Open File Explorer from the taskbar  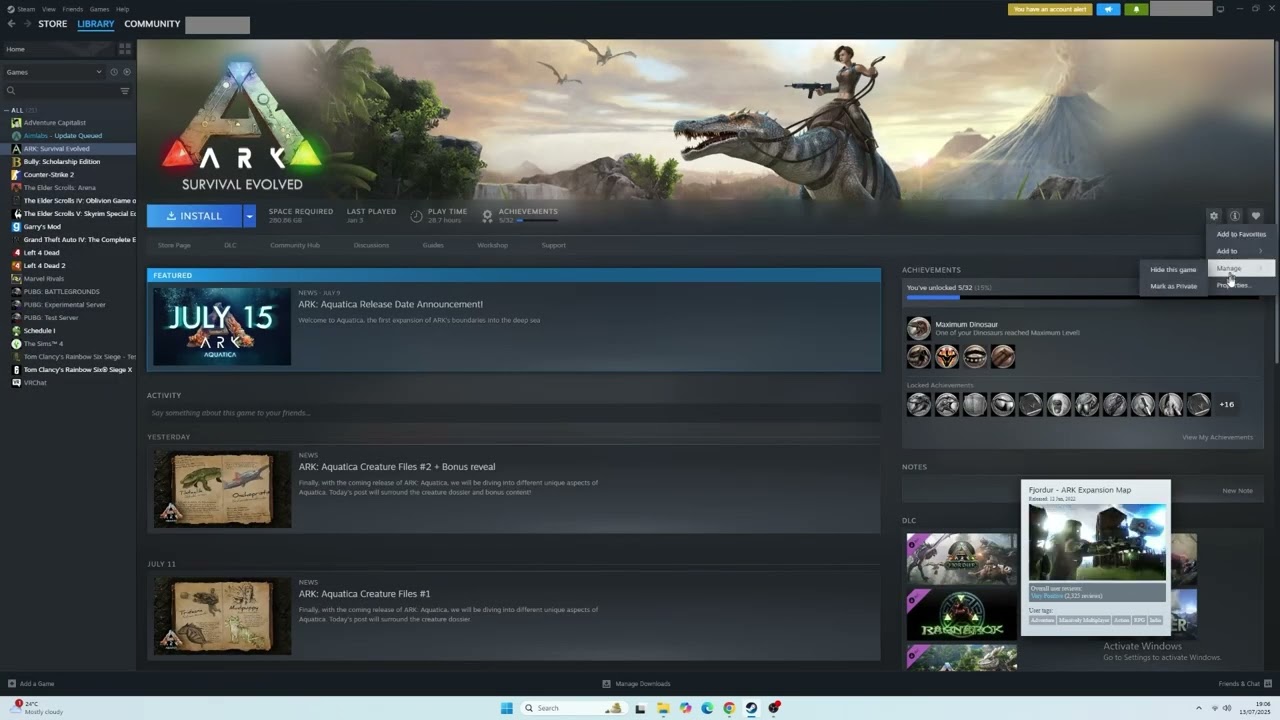point(663,708)
